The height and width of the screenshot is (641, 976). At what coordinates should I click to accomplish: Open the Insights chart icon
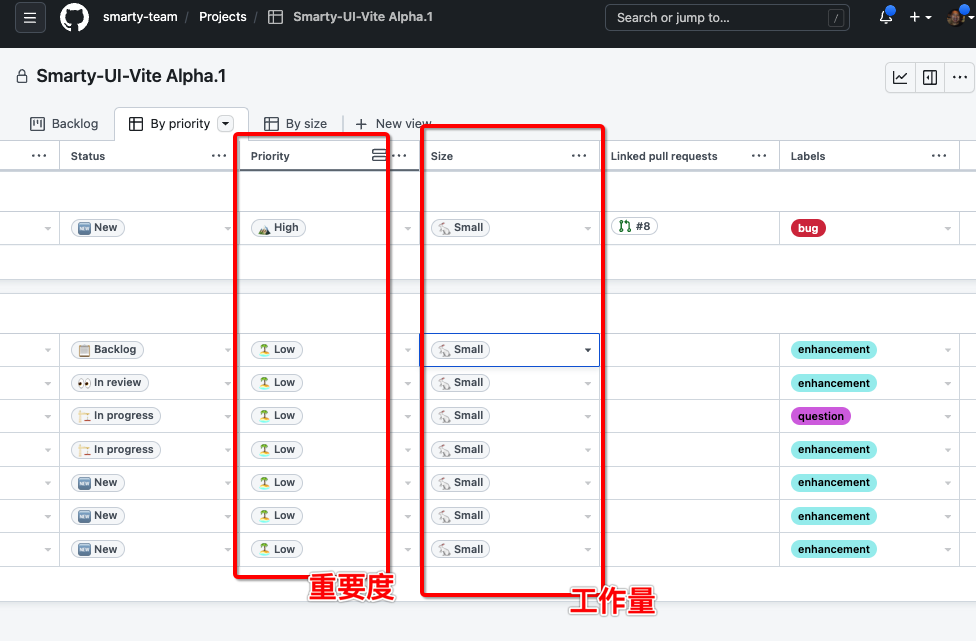coord(901,78)
